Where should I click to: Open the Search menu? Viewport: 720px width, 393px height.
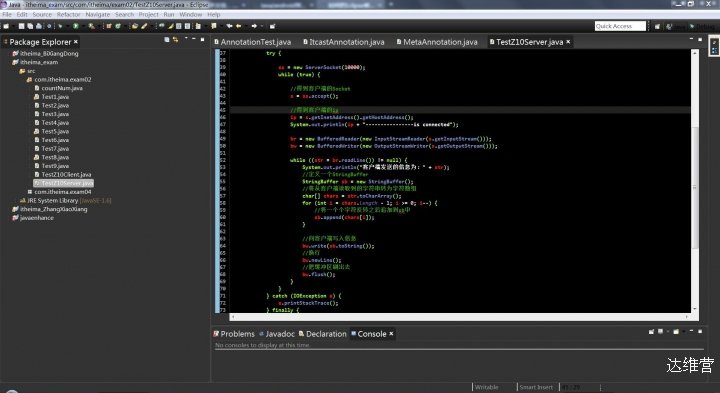click(x=124, y=15)
